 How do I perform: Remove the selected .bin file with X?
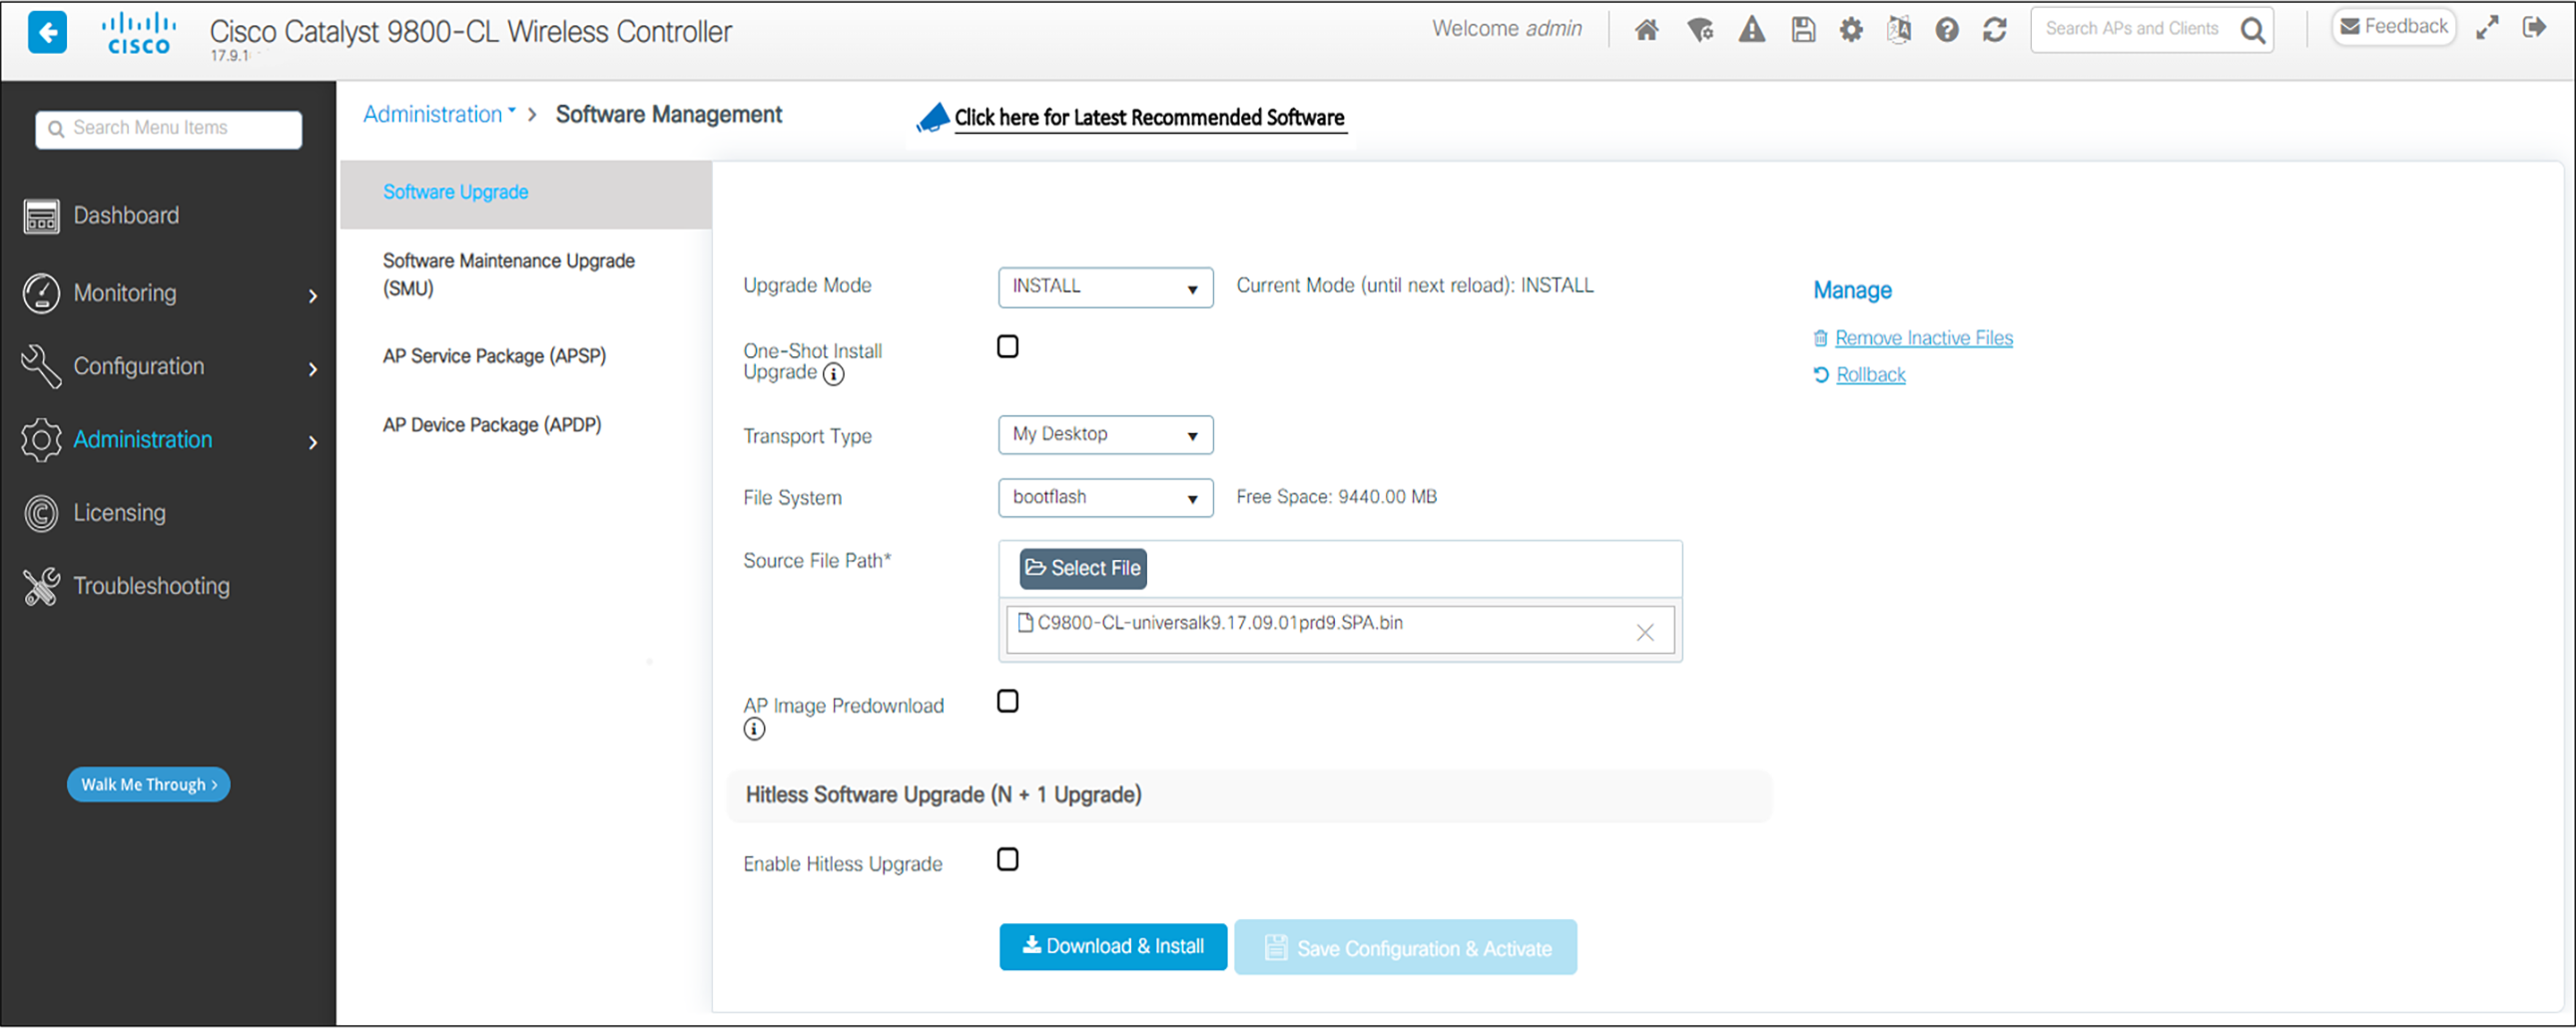[1644, 632]
